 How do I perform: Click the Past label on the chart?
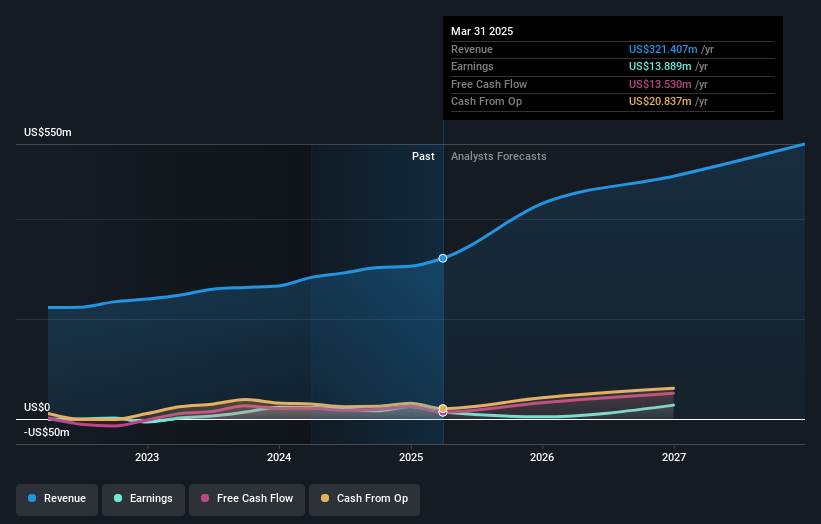coord(423,156)
